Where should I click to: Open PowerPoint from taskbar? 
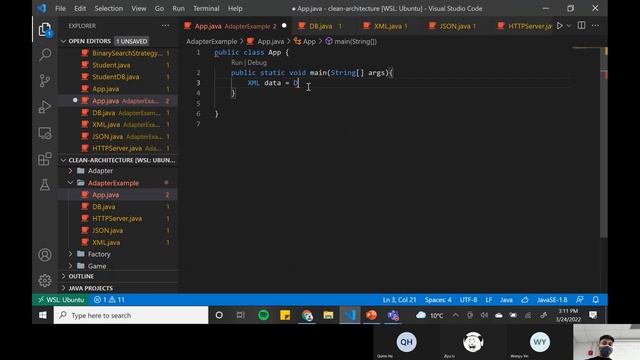pos(371,315)
